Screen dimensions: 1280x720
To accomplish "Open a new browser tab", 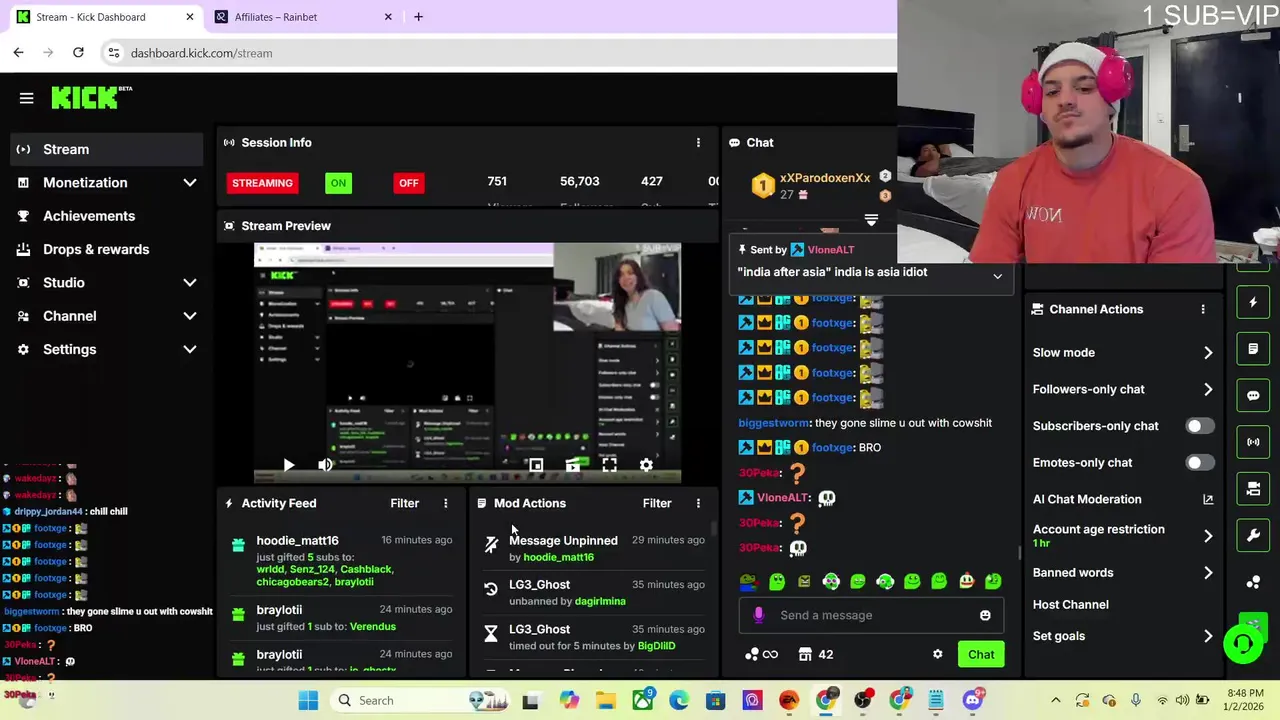I will tap(418, 17).
